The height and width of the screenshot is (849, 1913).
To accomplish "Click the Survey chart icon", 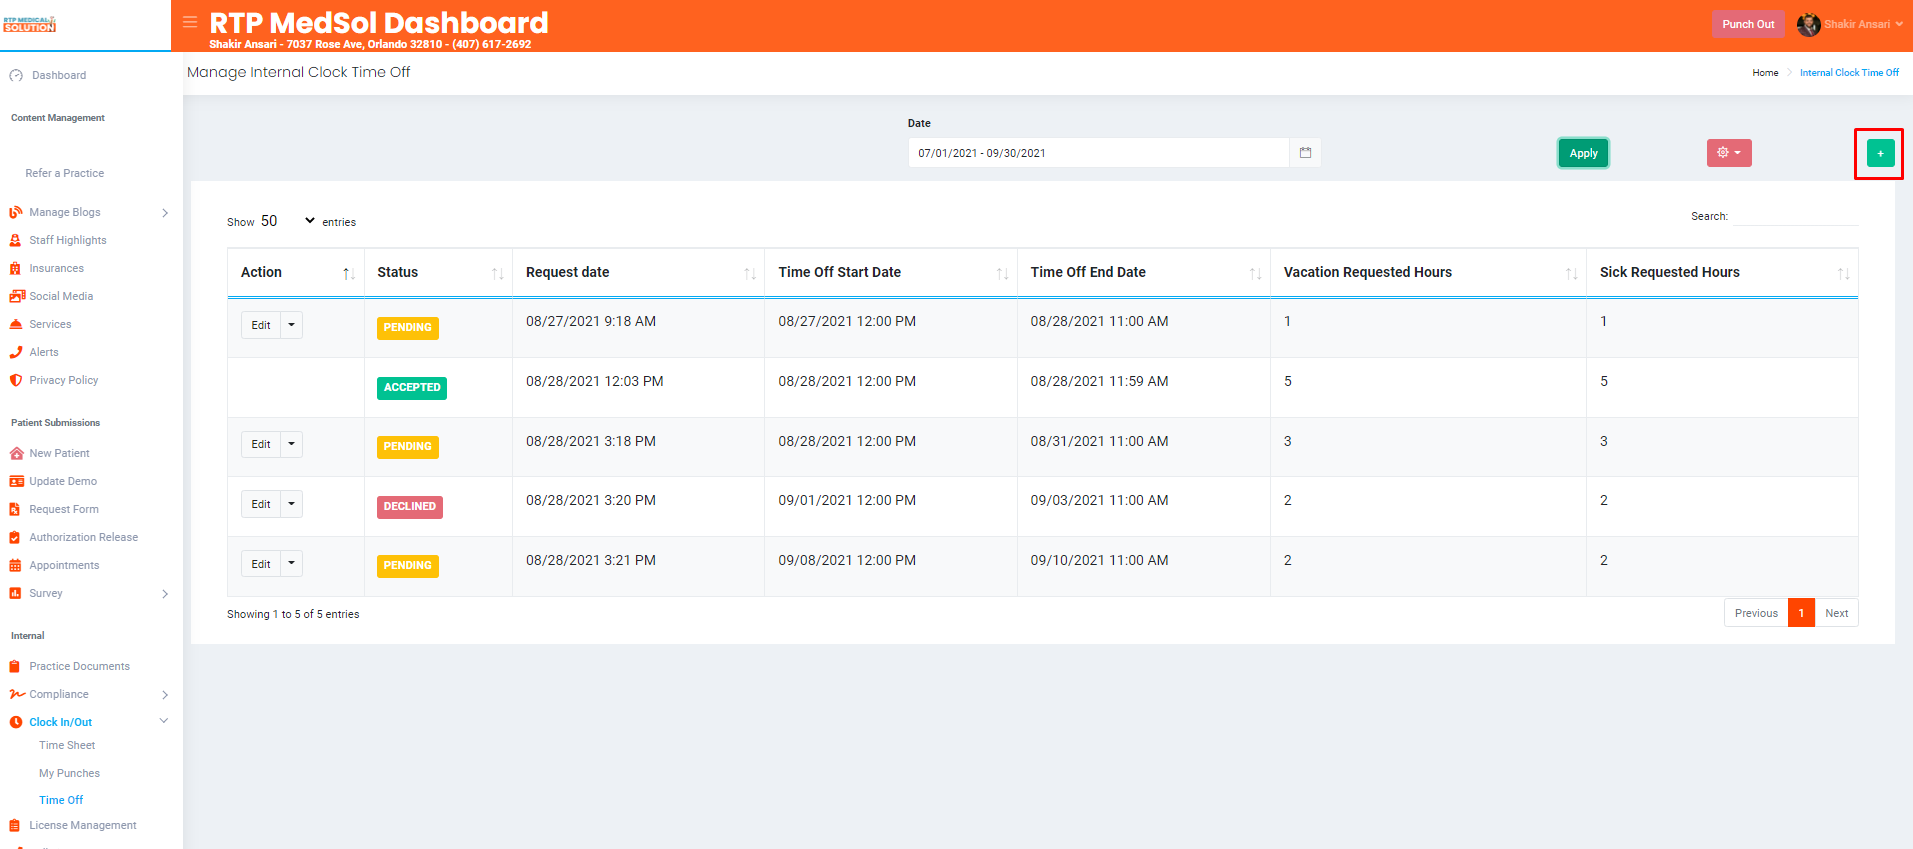I will tap(16, 593).
